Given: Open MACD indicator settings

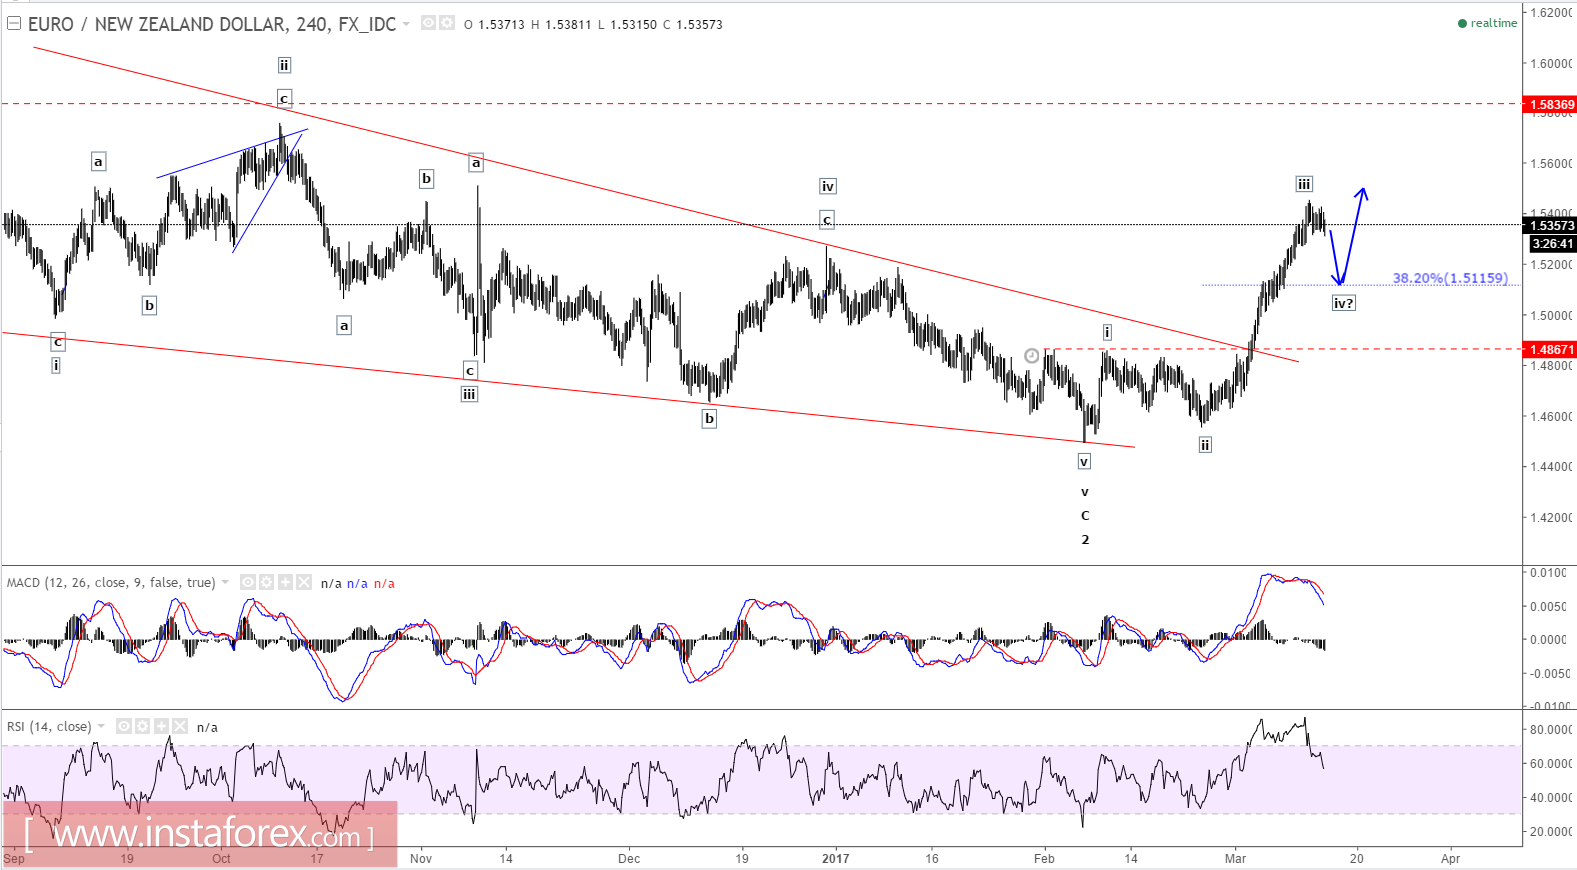Looking at the screenshot, I should point(266,582).
